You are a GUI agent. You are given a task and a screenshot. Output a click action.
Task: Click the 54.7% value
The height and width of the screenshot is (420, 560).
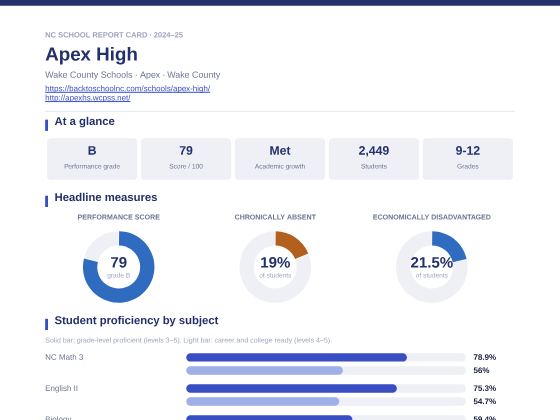point(484,401)
